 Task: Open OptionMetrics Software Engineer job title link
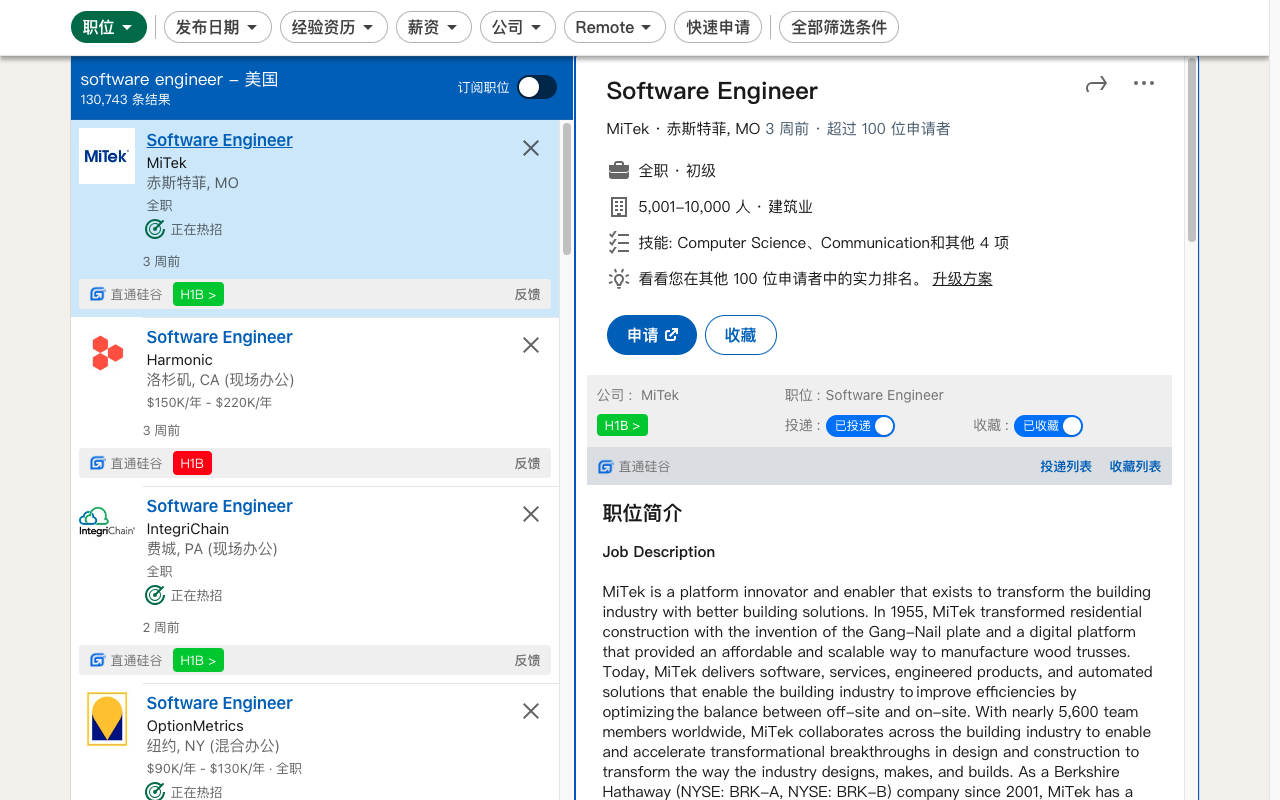pos(220,703)
